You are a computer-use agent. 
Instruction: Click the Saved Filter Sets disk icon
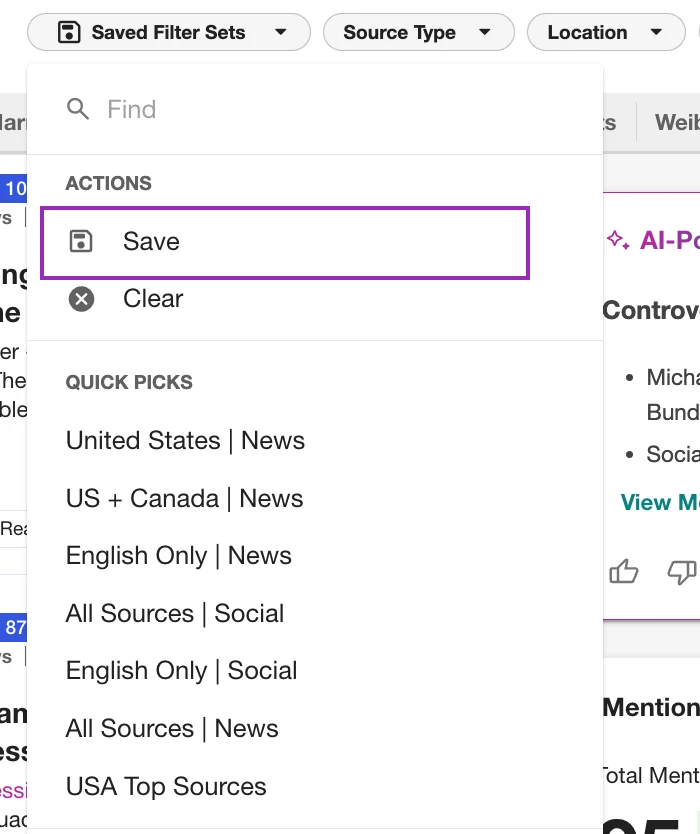tap(68, 32)
